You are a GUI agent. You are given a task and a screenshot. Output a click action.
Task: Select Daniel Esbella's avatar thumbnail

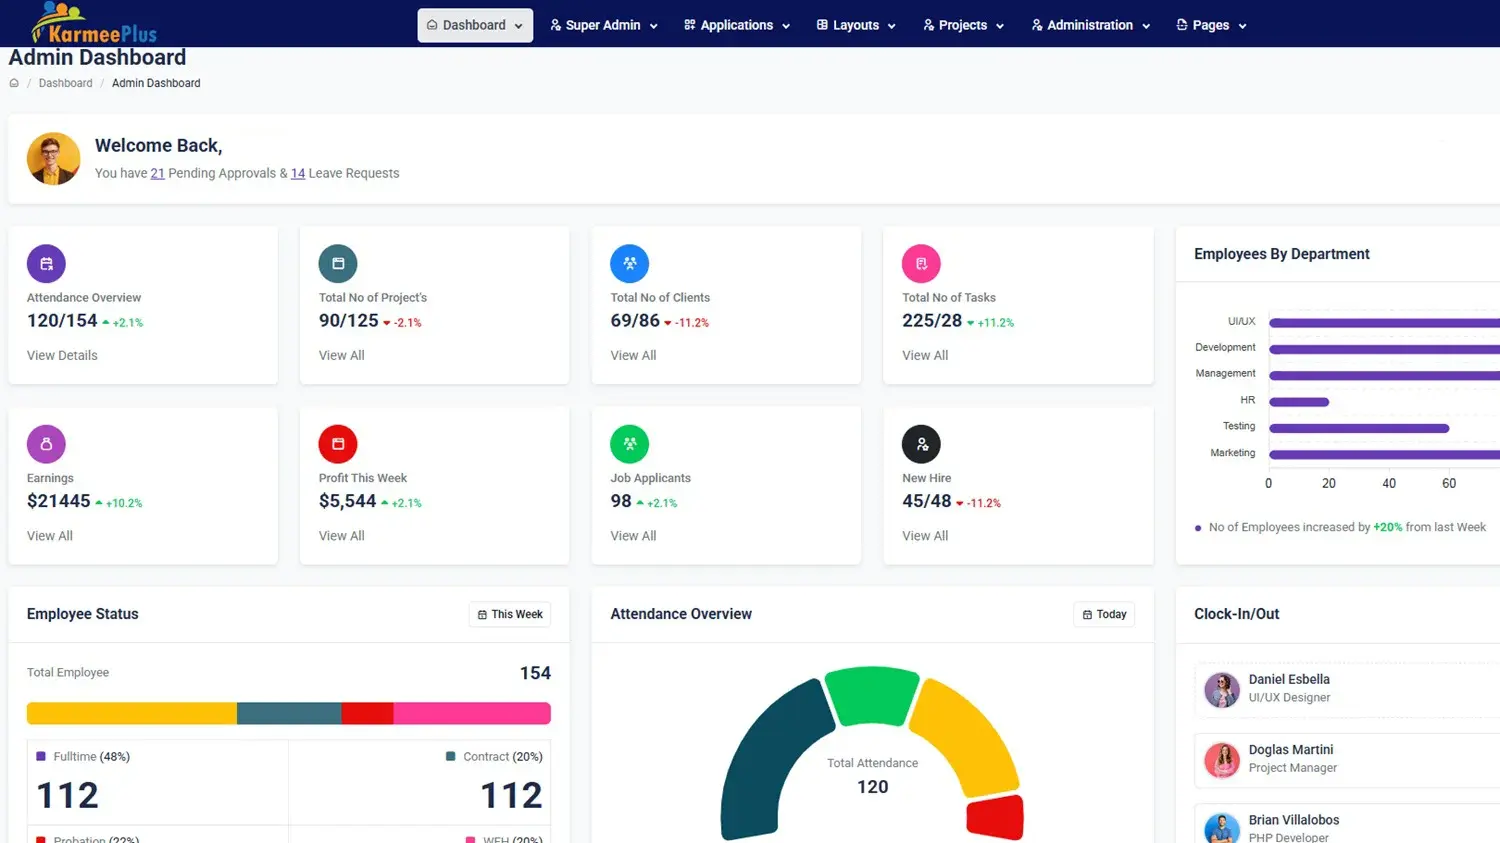[x=1222, y=690]
